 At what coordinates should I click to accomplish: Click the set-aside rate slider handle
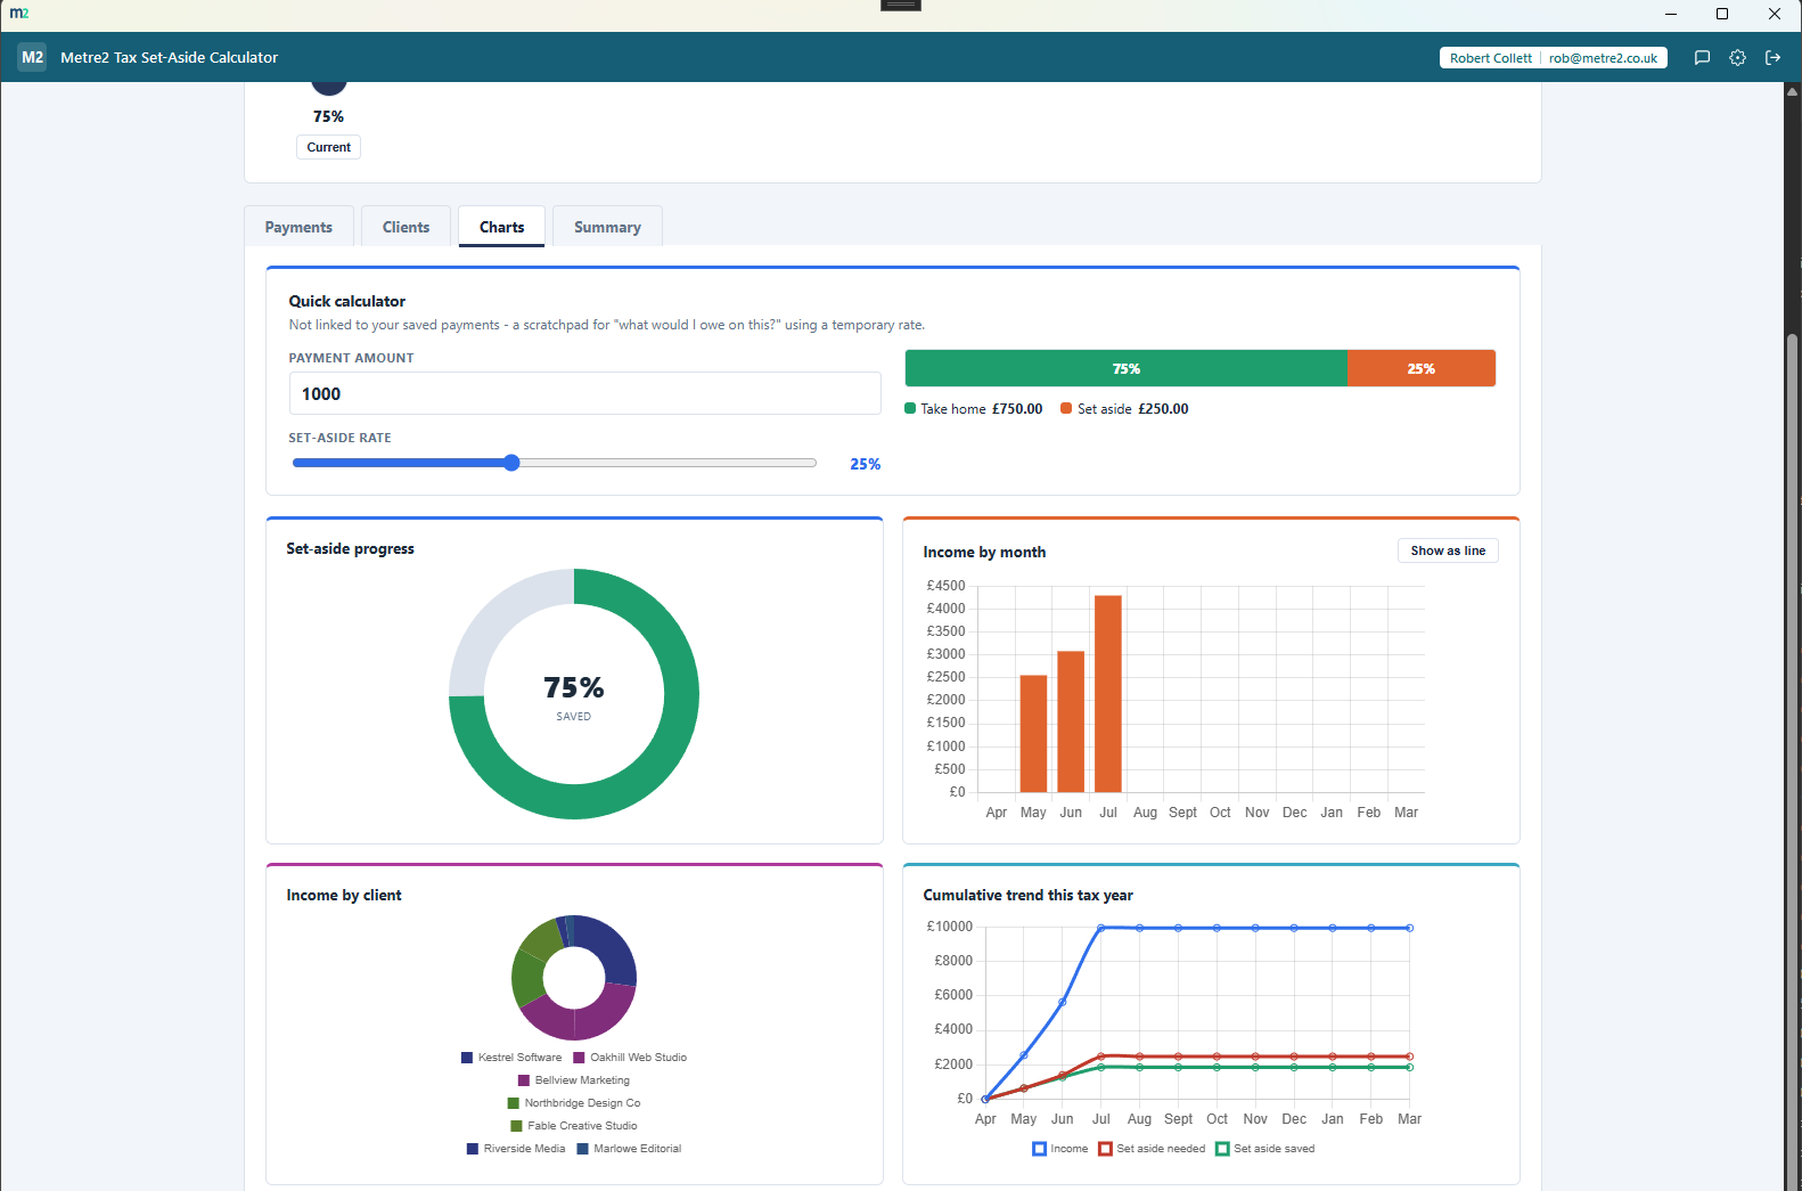point(512,463)
